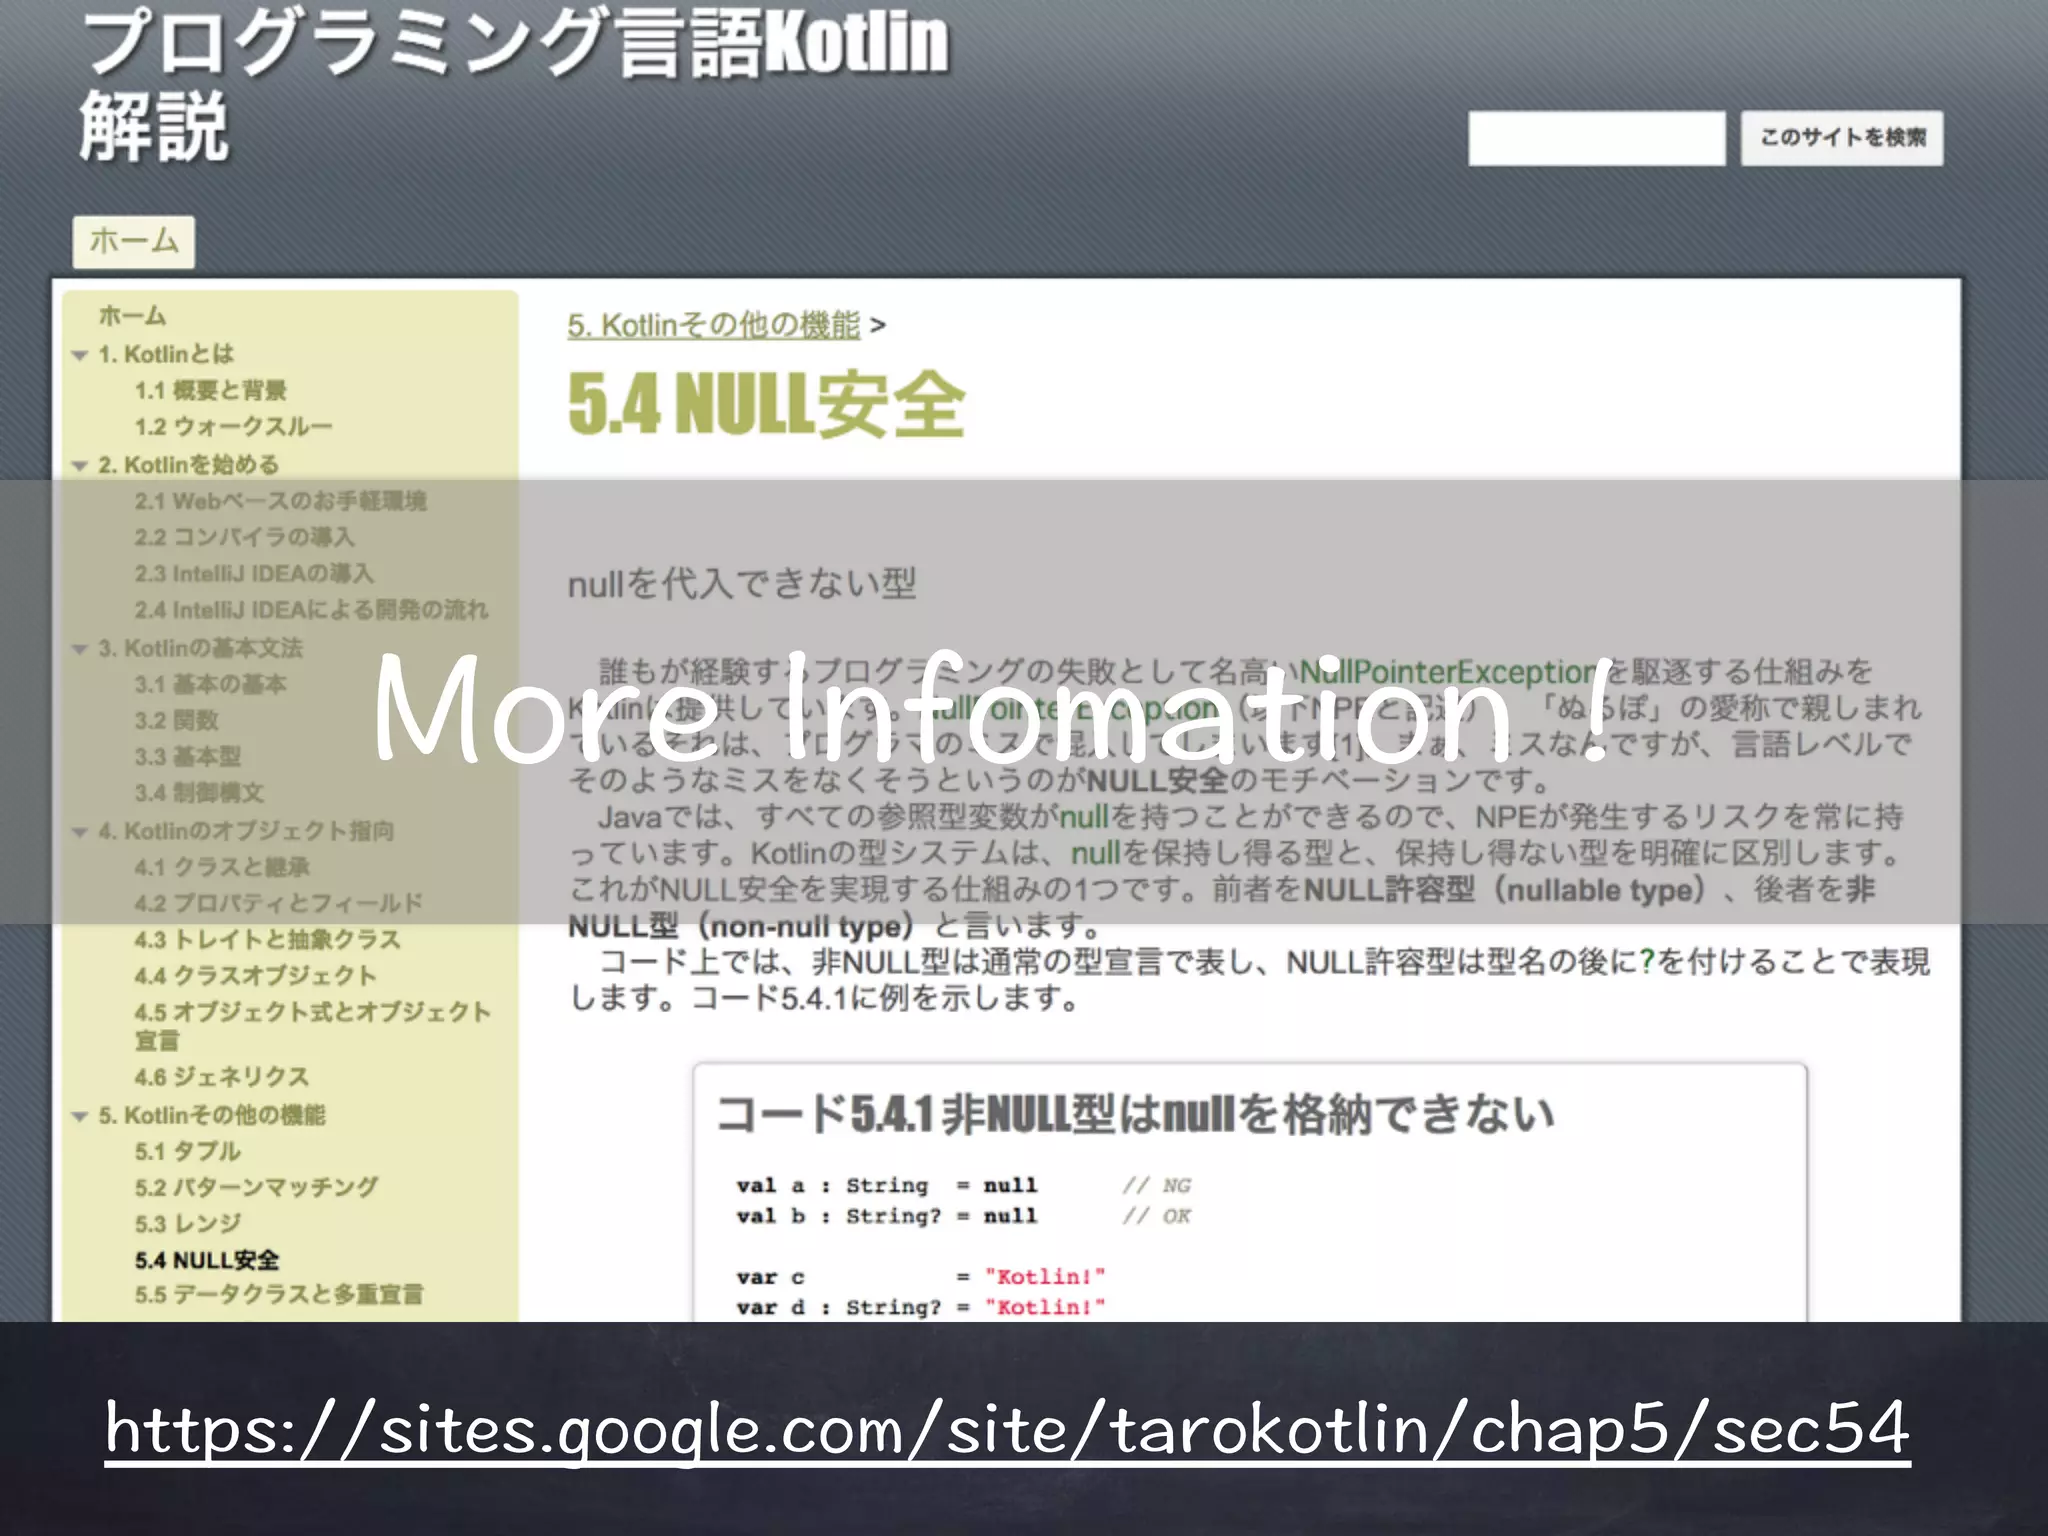Viewport: 2048px width, 1536px height.
Task: Select '5.1 タプル' in the sidebar
Action: (187, 1152)
